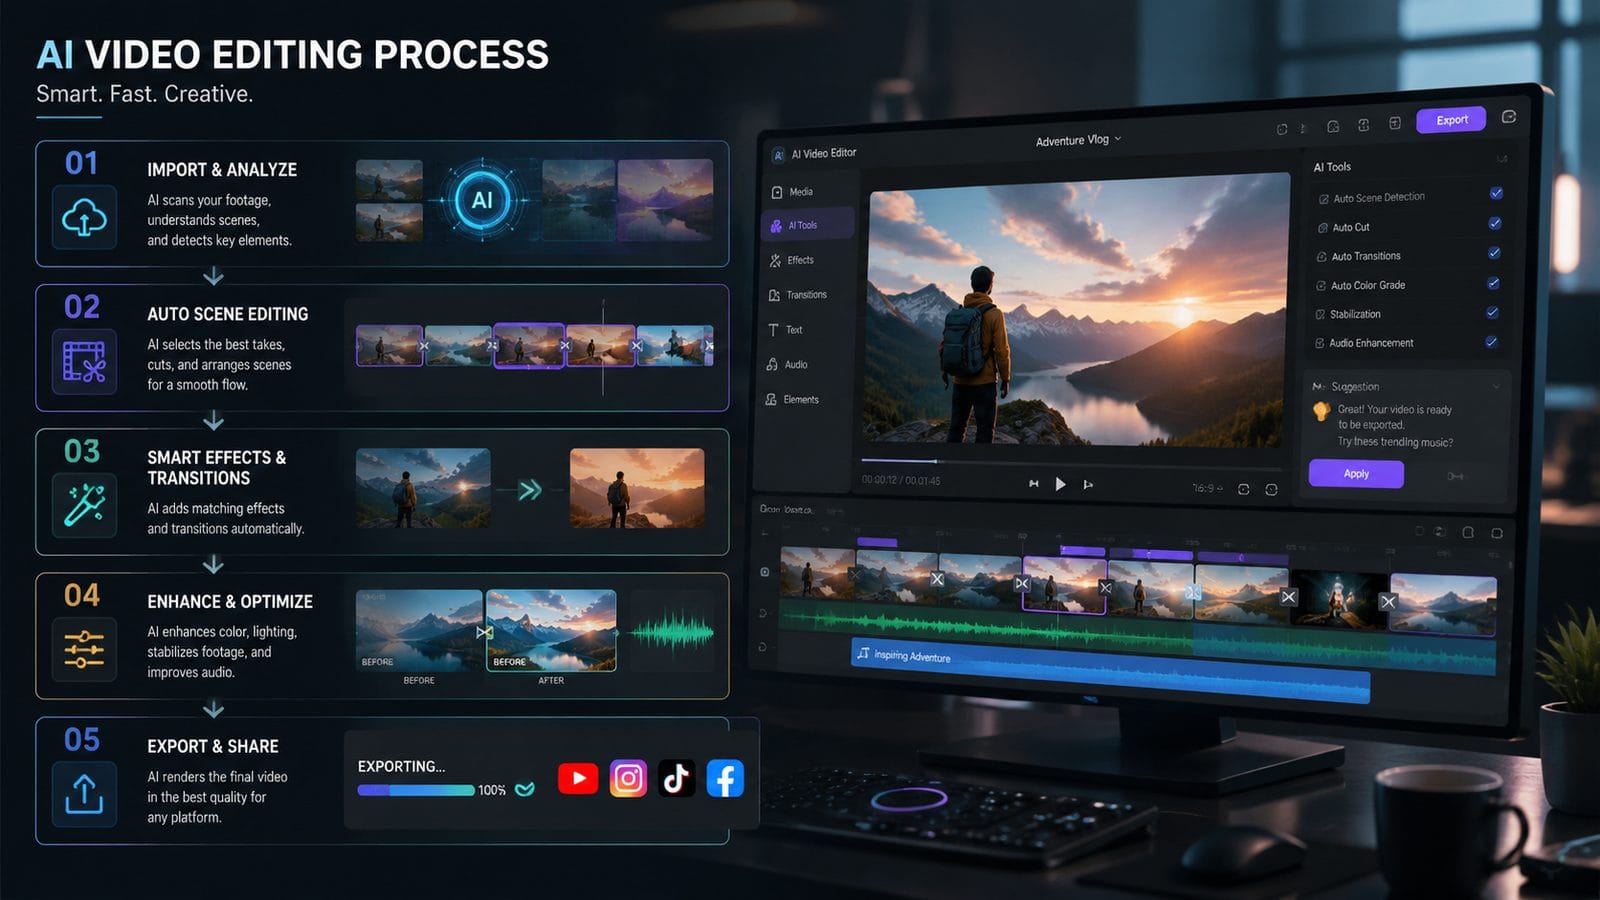
Task: Click the cloud upload icon in Import & Analyze
Action: pos(84,217)
